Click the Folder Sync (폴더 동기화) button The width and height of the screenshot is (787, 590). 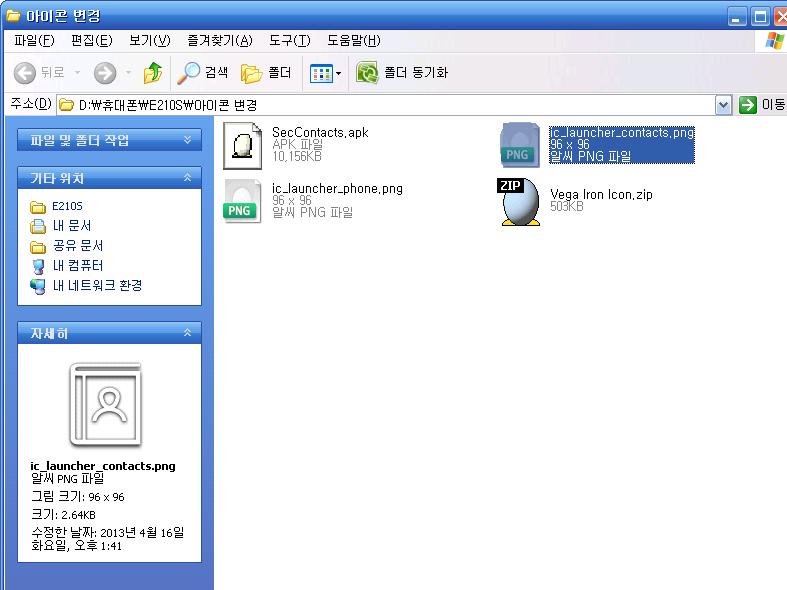pos(403,73)
